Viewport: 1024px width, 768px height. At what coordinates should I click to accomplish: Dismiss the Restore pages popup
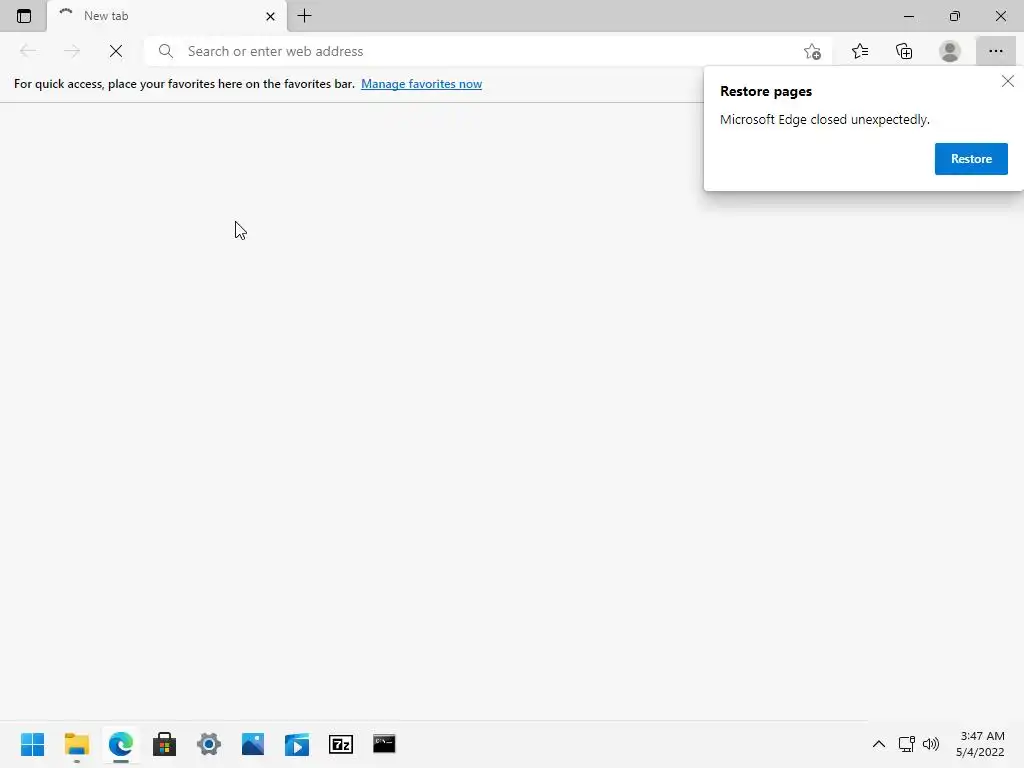click(x=1008, y=81)
